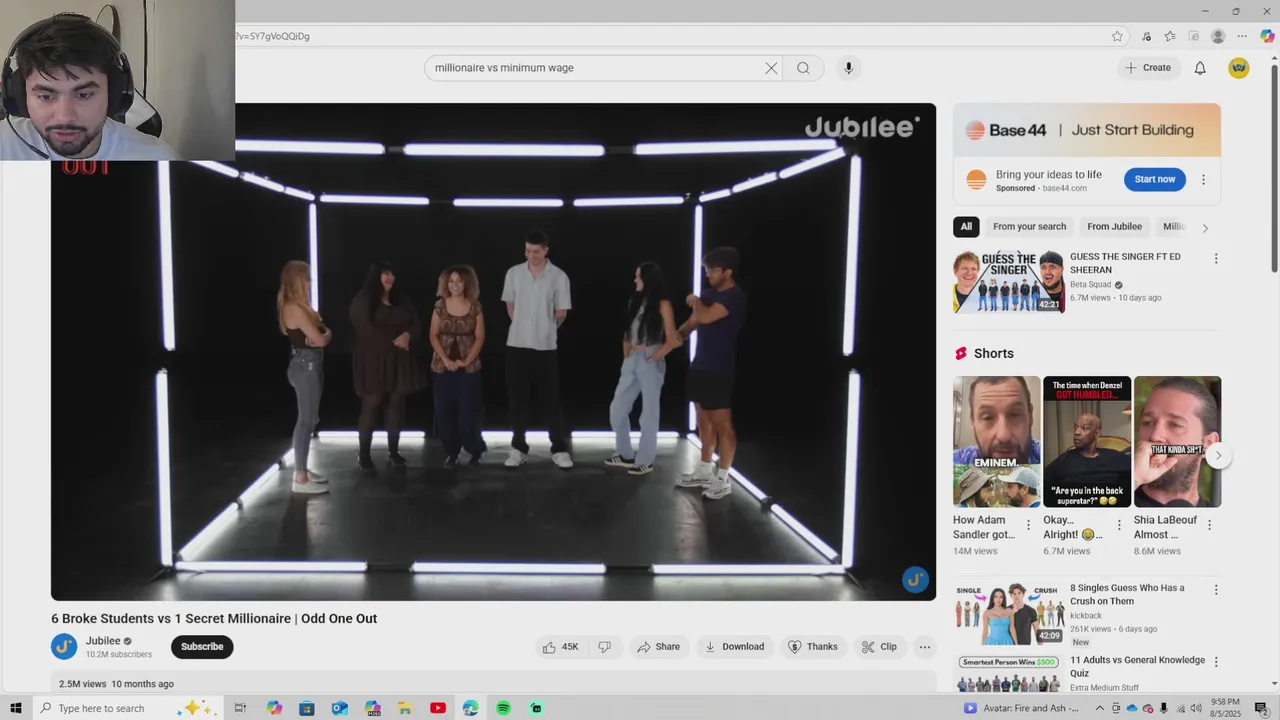Open the Copilot sidebar icon in browser
The image size is (1280, 720).
1267,36
